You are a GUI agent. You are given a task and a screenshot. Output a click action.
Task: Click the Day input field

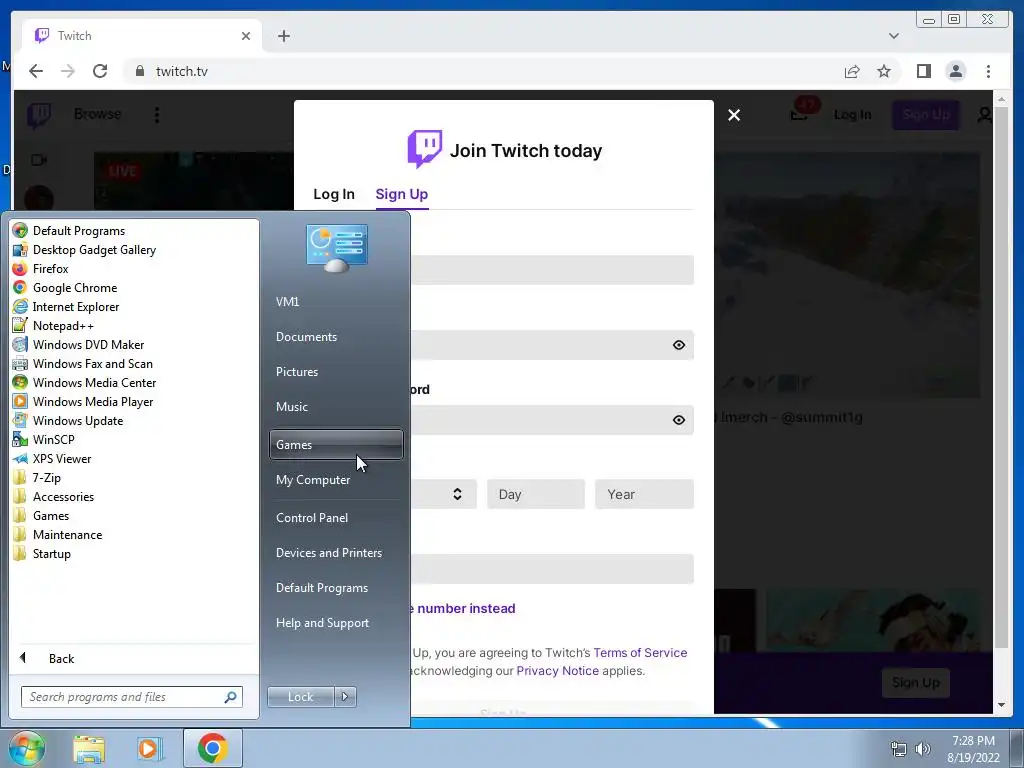536,494
